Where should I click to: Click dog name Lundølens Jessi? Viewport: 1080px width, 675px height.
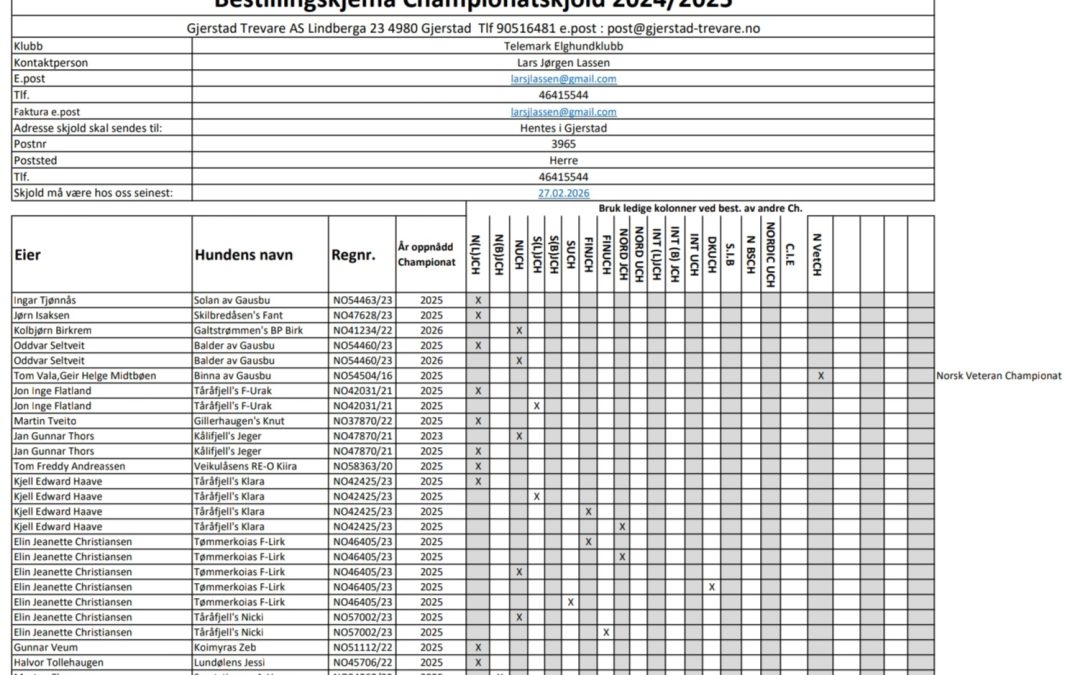(229, 663)
